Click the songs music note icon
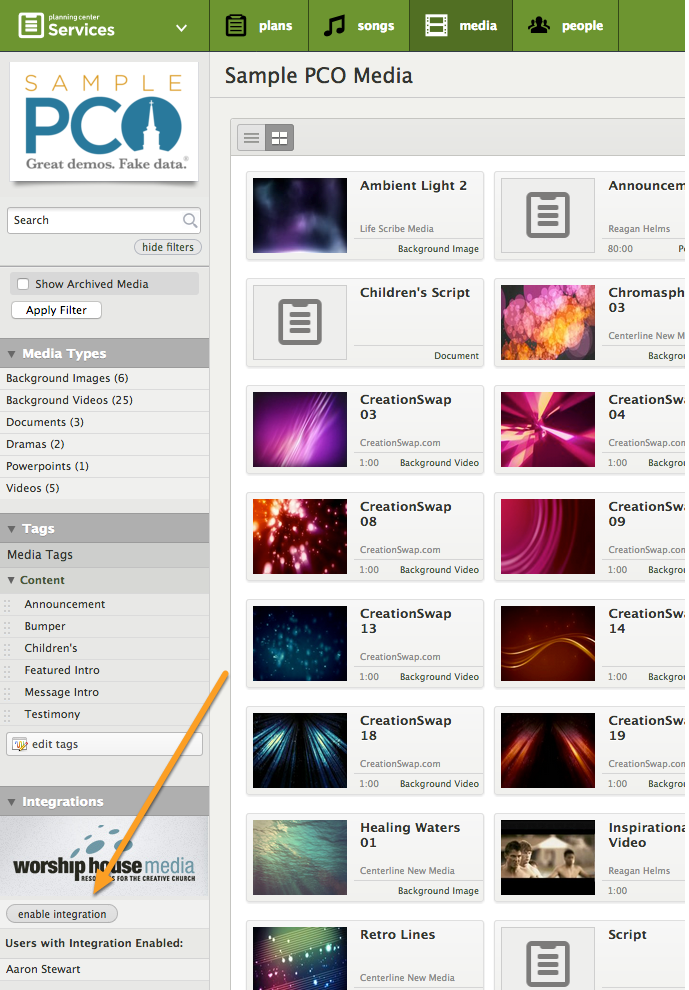Viewport: 689px width, 990px height. click(x=334, y=26)
